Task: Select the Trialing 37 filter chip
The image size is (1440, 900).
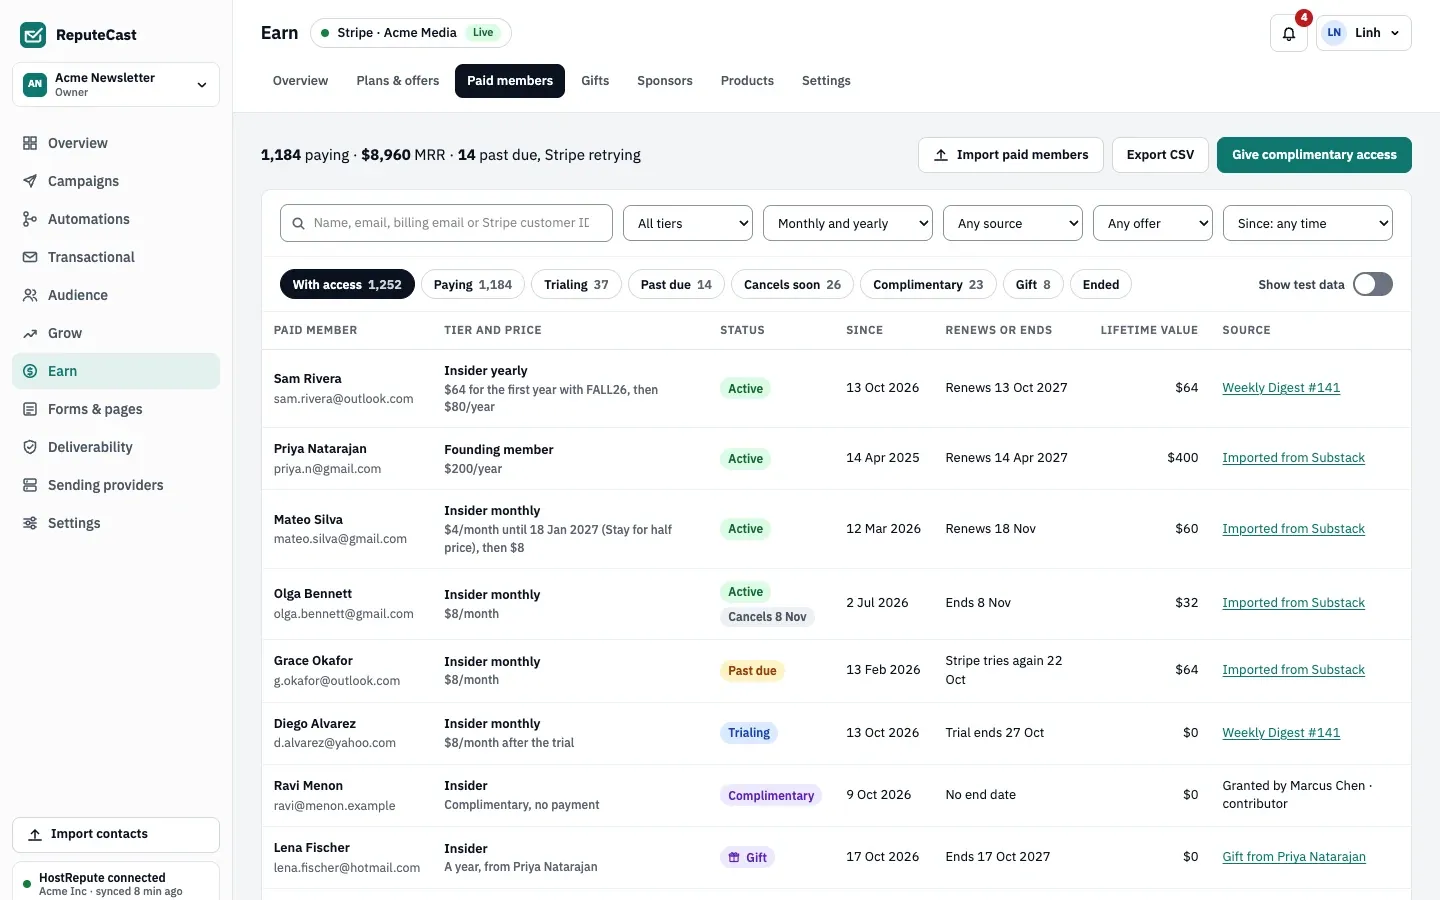Action: click(576, 285)
